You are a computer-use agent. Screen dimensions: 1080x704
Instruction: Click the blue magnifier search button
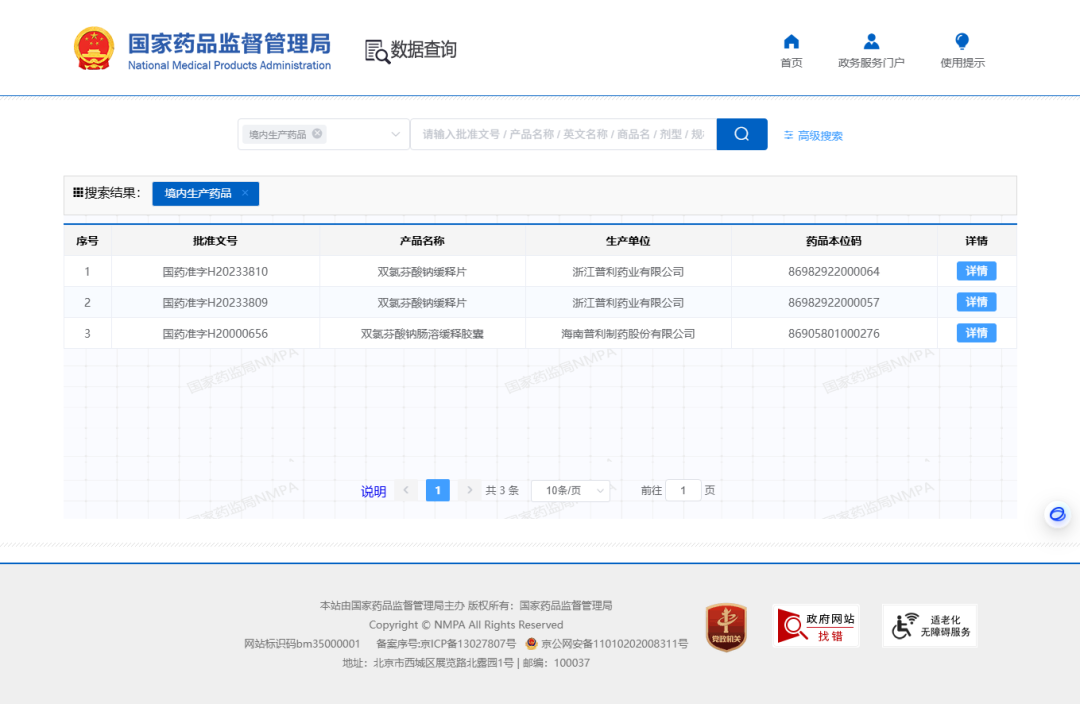point(741,134)
